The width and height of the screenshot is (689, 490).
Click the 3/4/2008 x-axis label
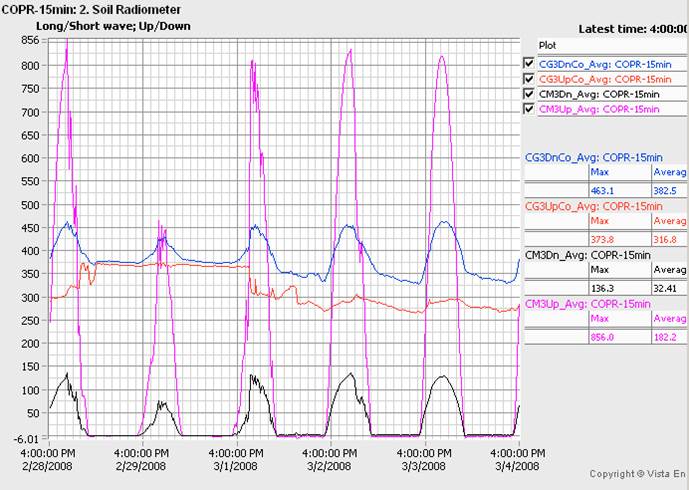click(518, 466)
